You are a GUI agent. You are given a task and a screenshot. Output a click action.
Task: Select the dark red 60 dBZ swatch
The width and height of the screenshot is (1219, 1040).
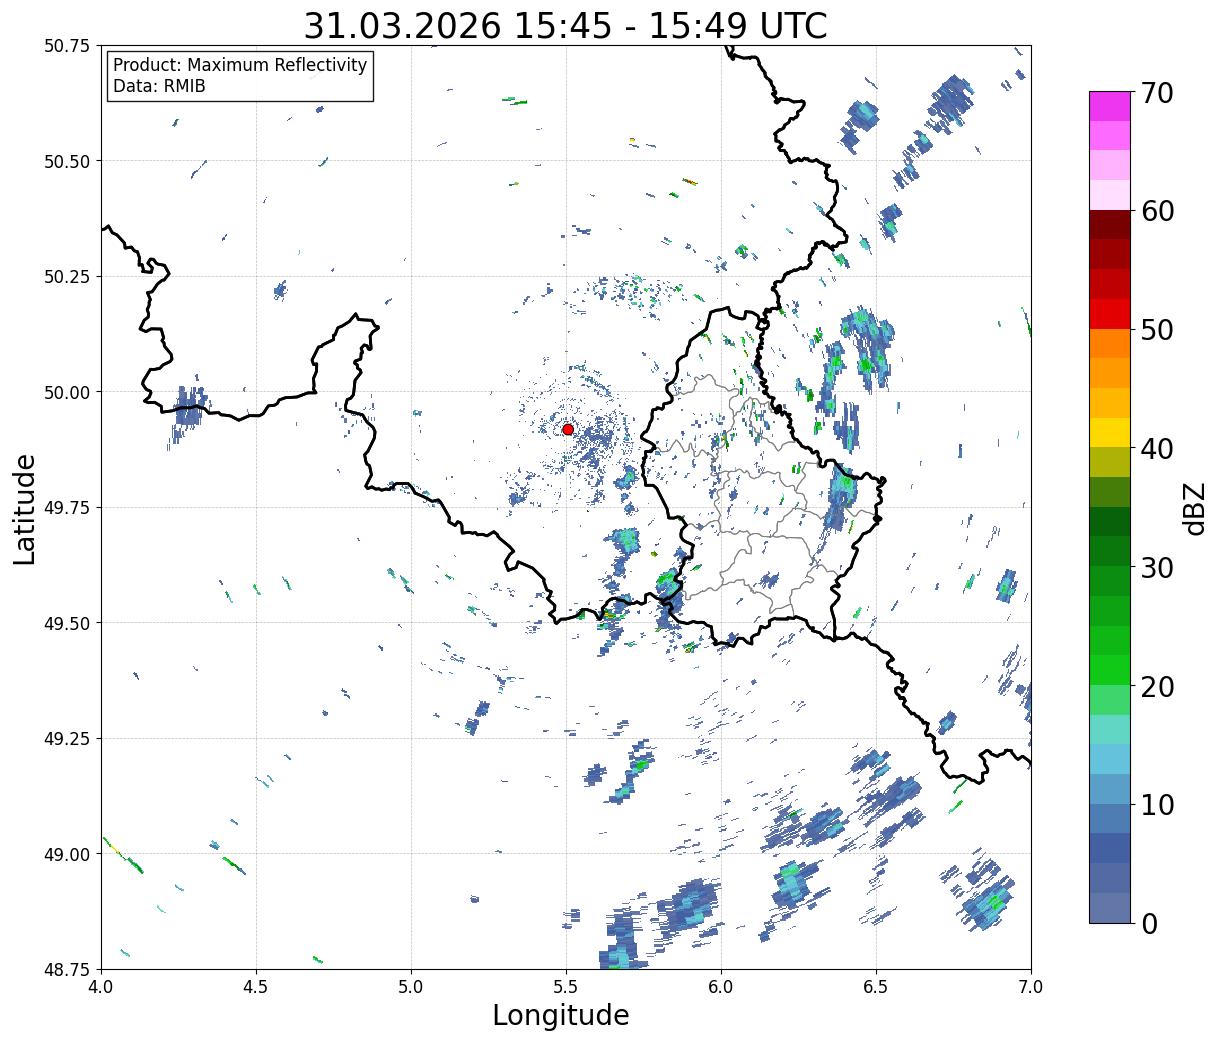pyautogui.click(x=1110, y=224)
